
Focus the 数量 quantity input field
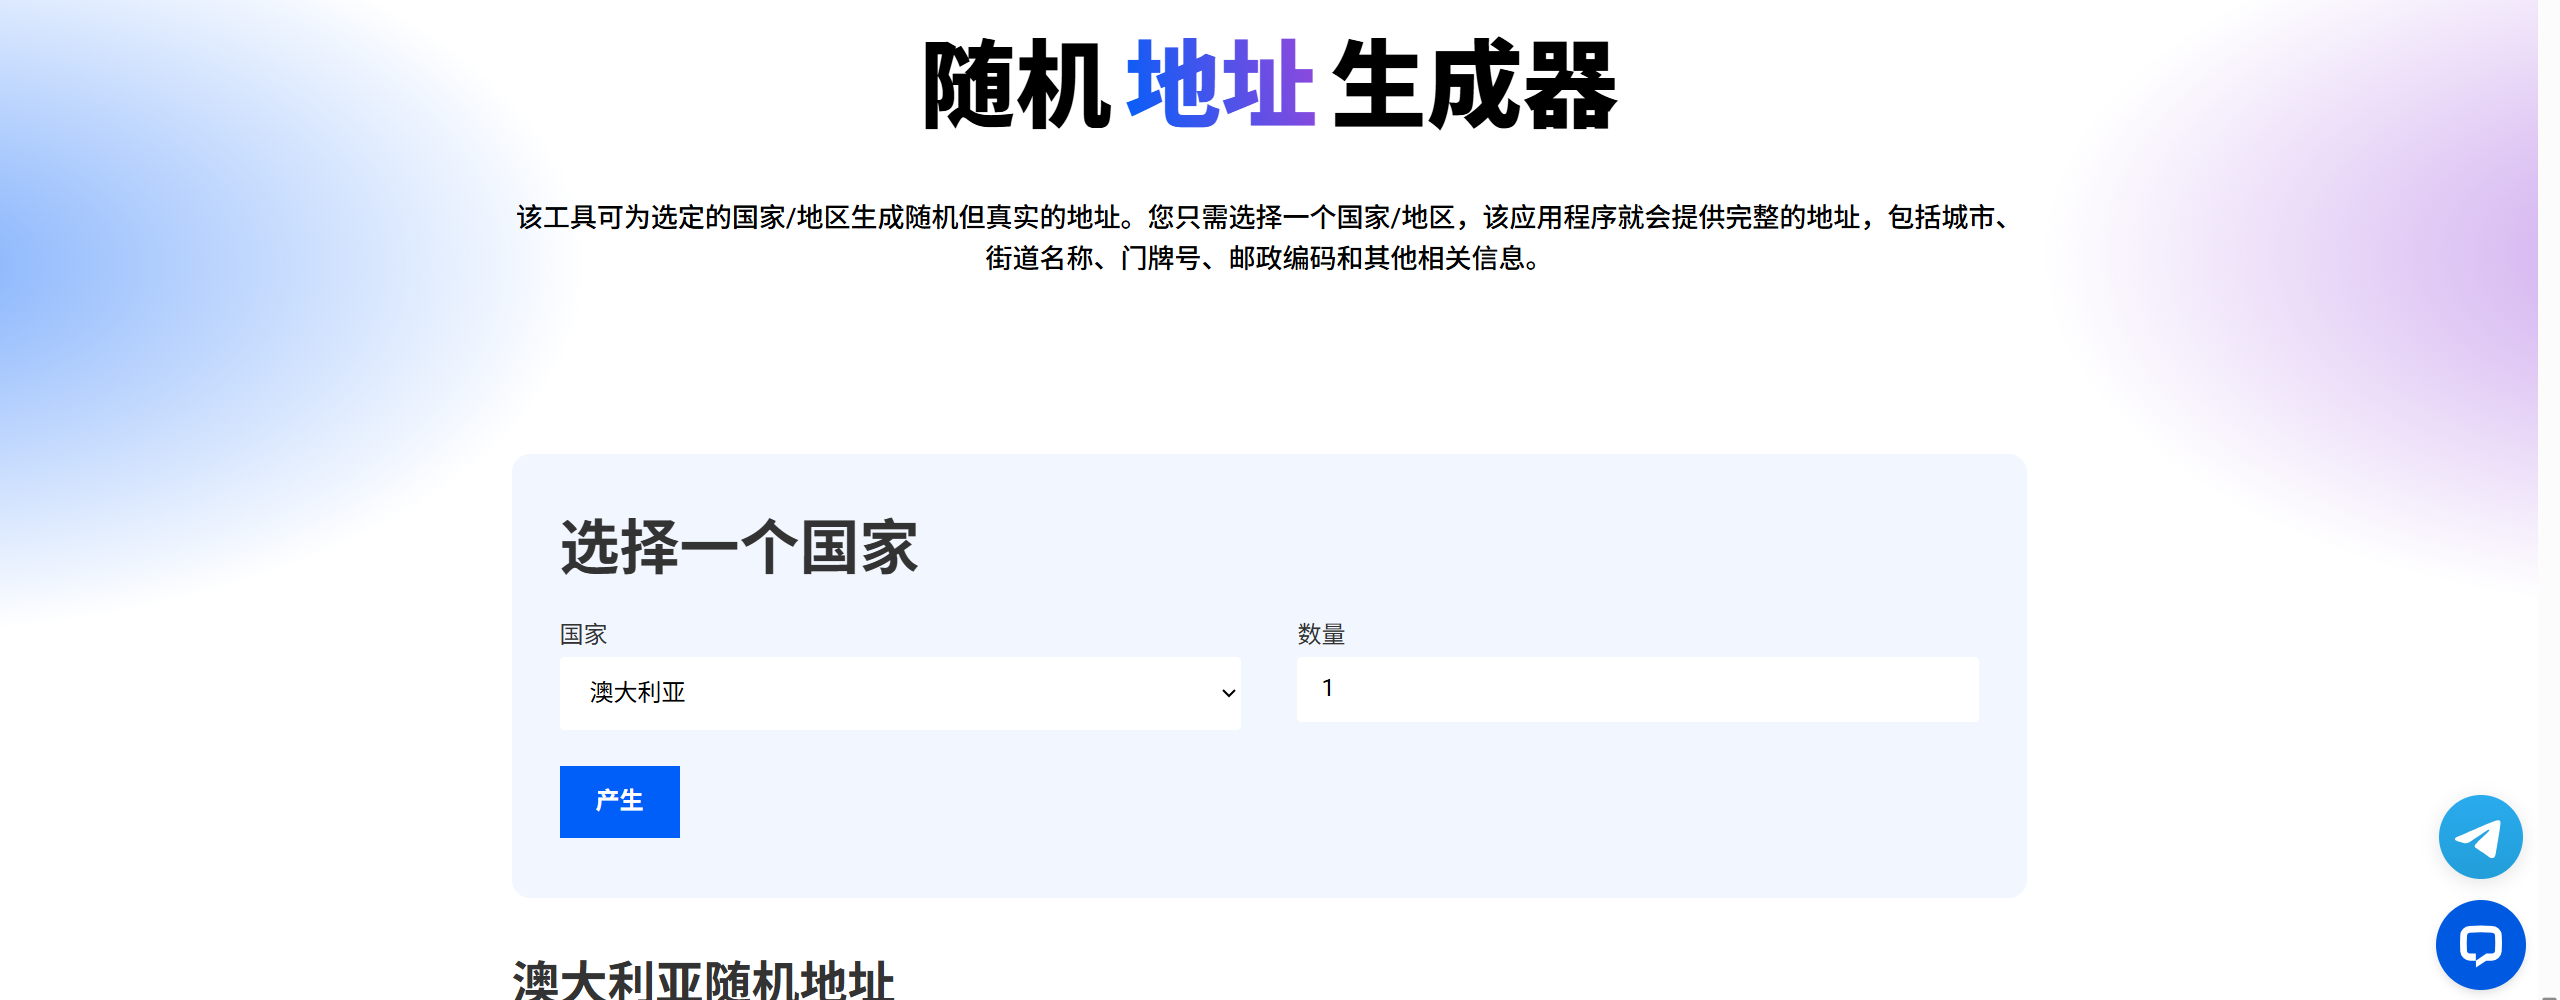click(x=1637, y=689)
